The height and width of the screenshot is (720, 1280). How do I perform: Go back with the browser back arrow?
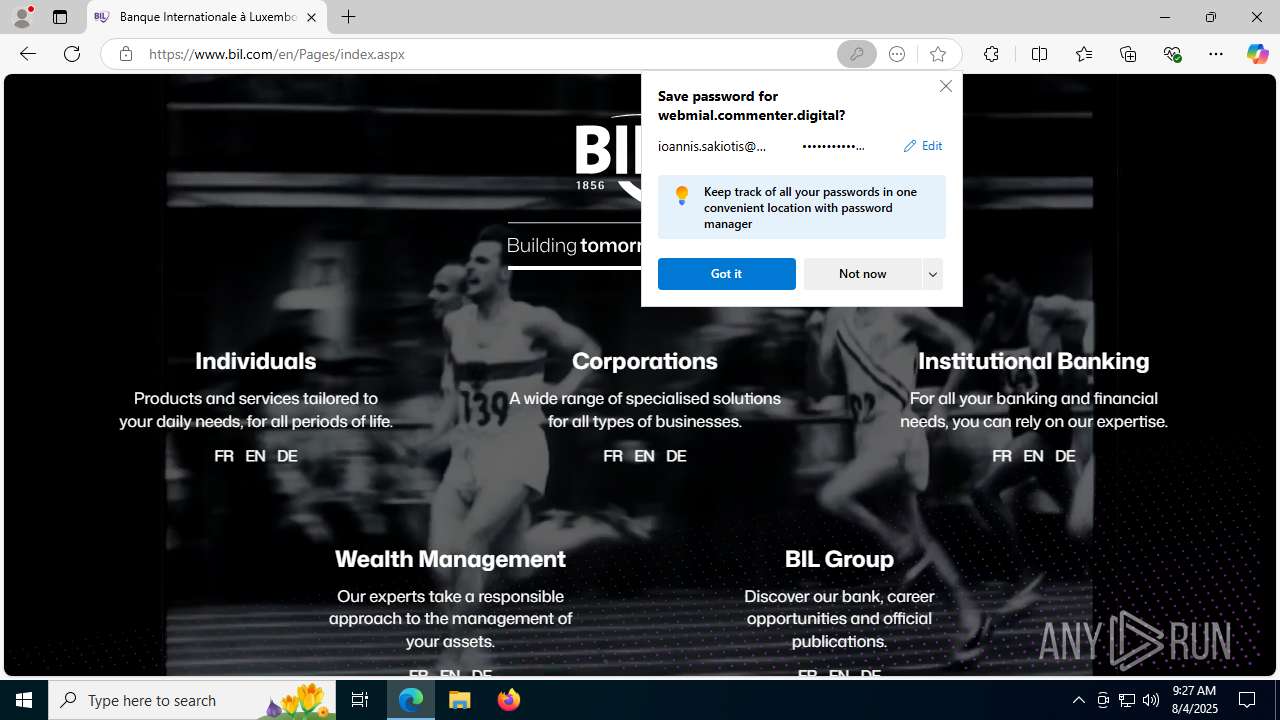[x=28, y=54]
